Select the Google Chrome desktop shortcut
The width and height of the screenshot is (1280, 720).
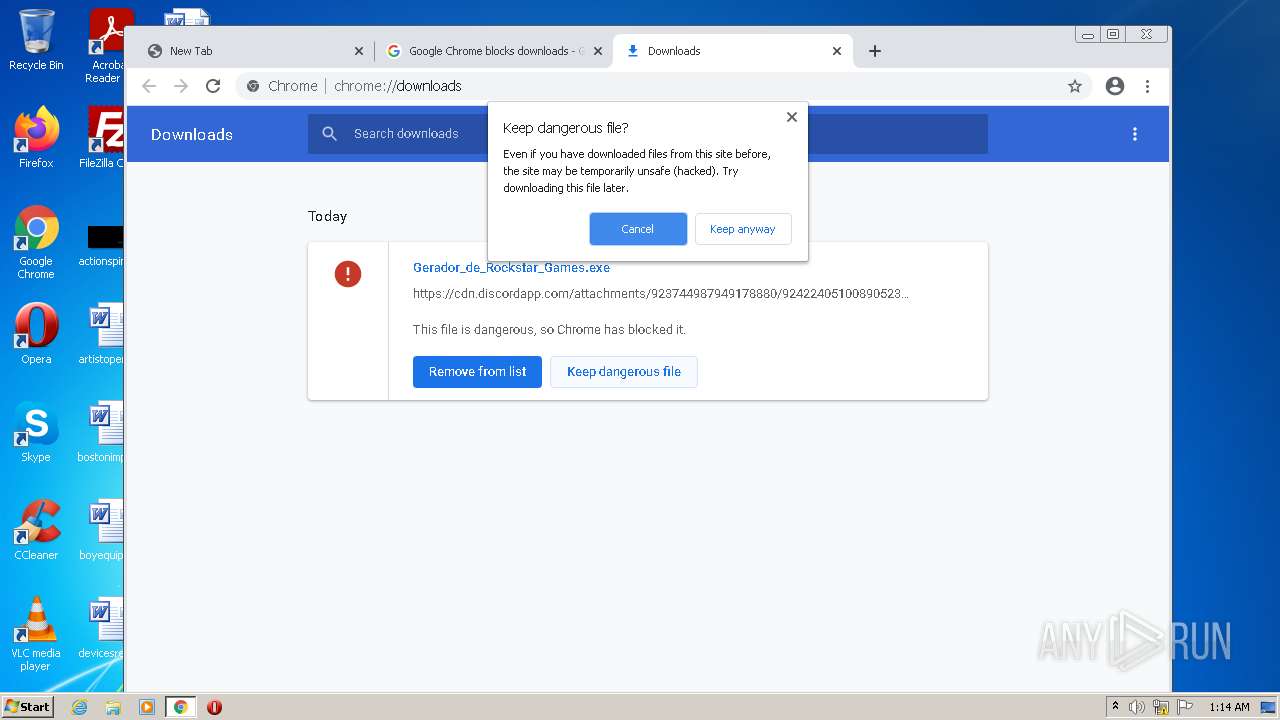[x=36, y=242]
